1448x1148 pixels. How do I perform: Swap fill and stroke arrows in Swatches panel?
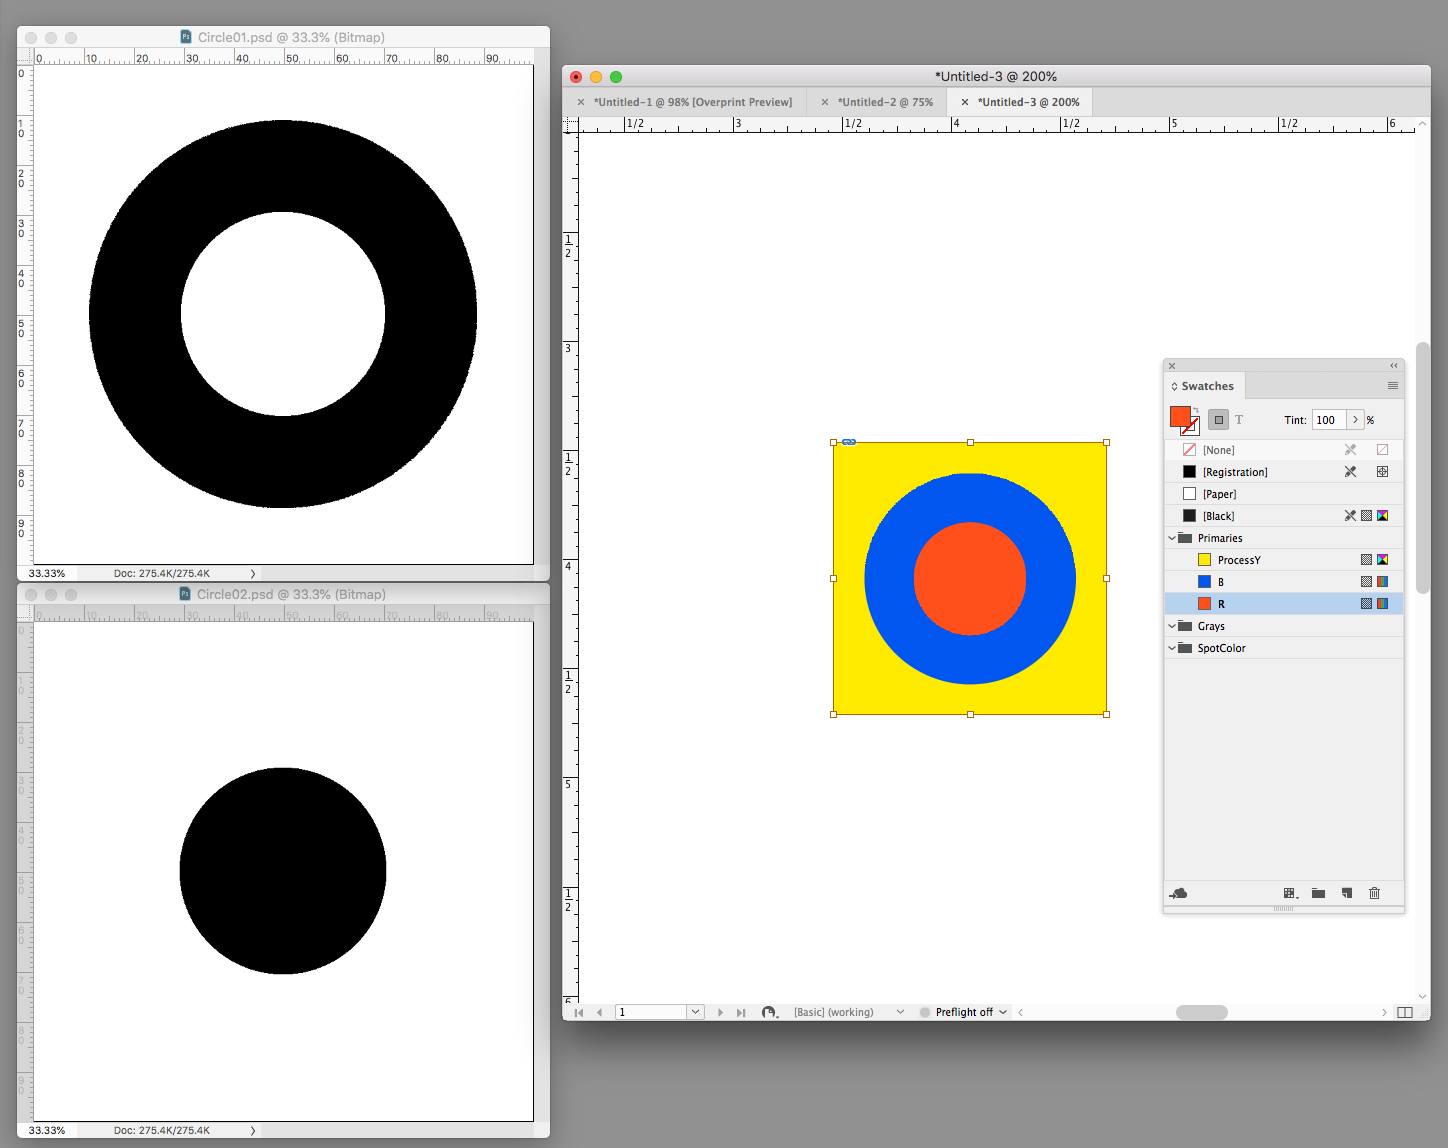1196,410
